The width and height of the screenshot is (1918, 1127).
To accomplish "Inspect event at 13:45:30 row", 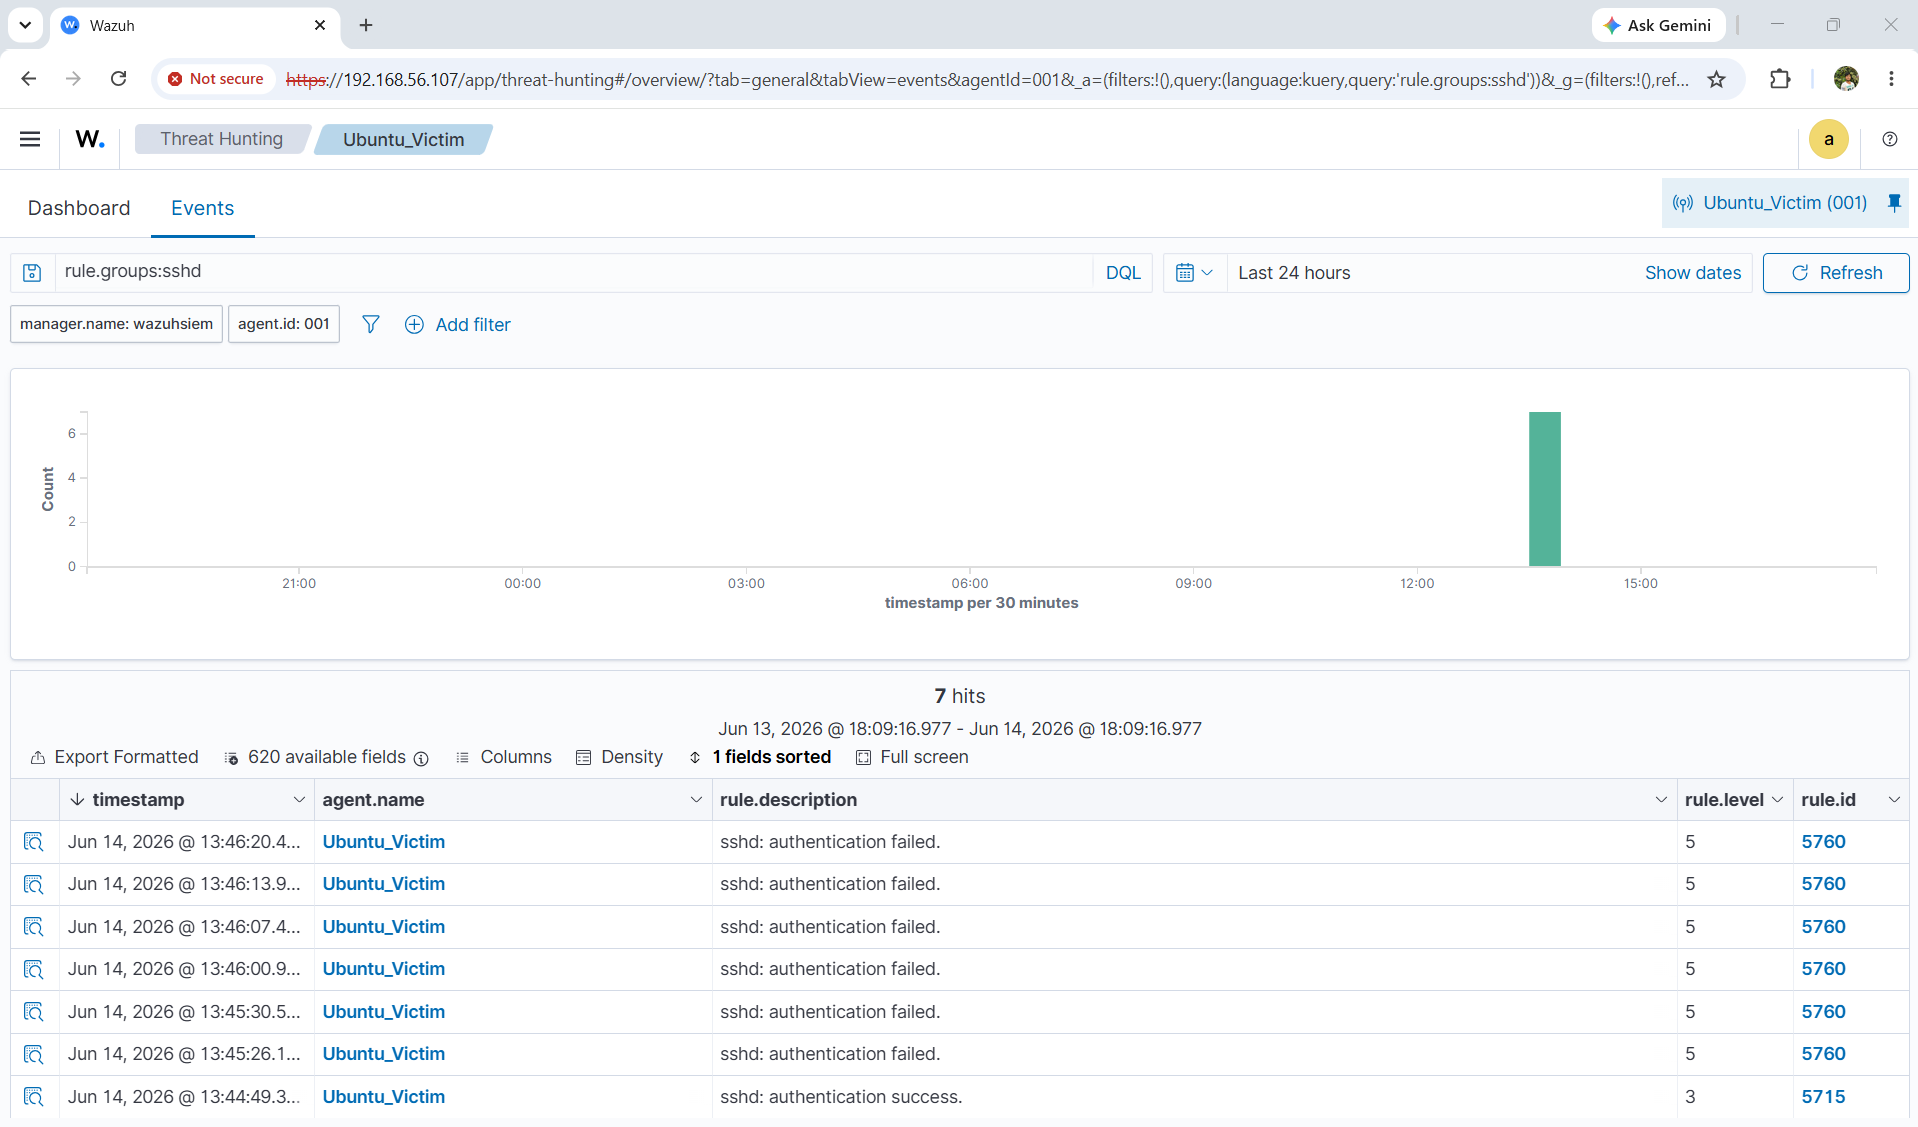I will pos(34,1012).
